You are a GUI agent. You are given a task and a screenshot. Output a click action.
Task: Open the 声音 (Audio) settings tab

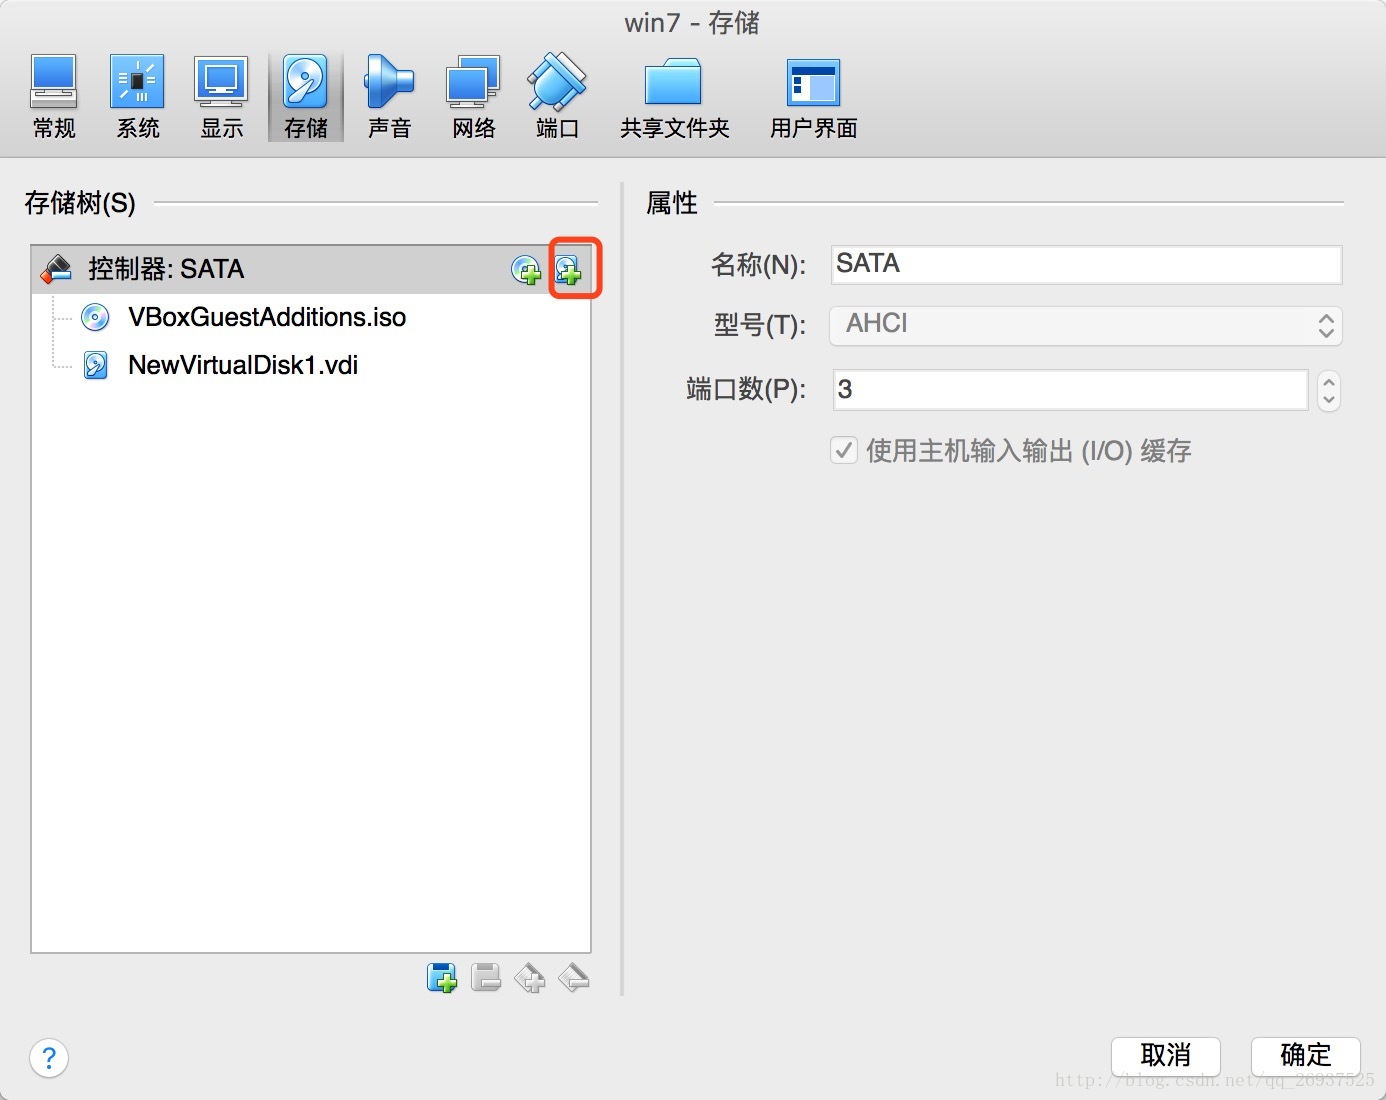[389, 97]
